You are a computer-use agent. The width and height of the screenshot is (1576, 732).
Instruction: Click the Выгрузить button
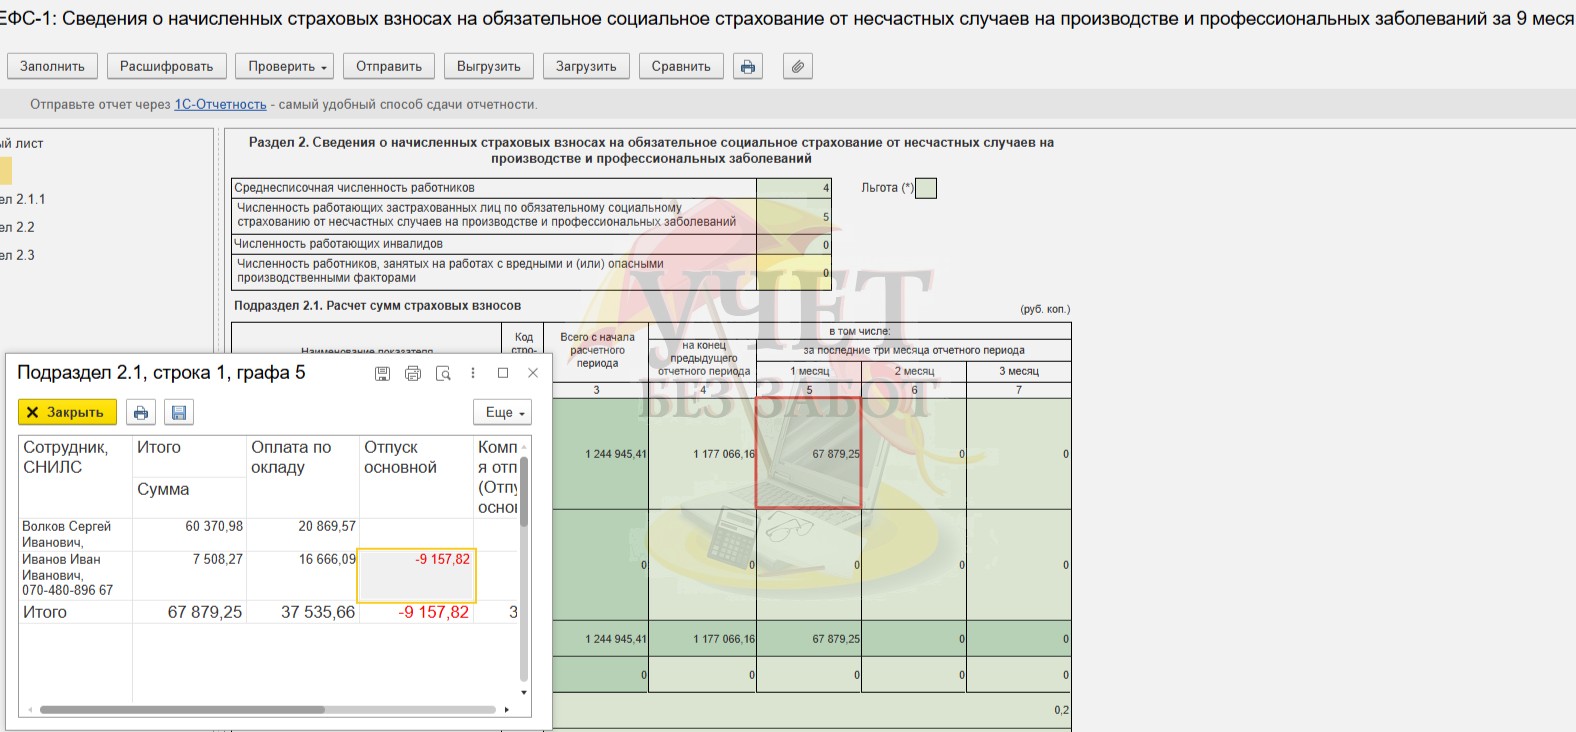(x=489, y=67)
